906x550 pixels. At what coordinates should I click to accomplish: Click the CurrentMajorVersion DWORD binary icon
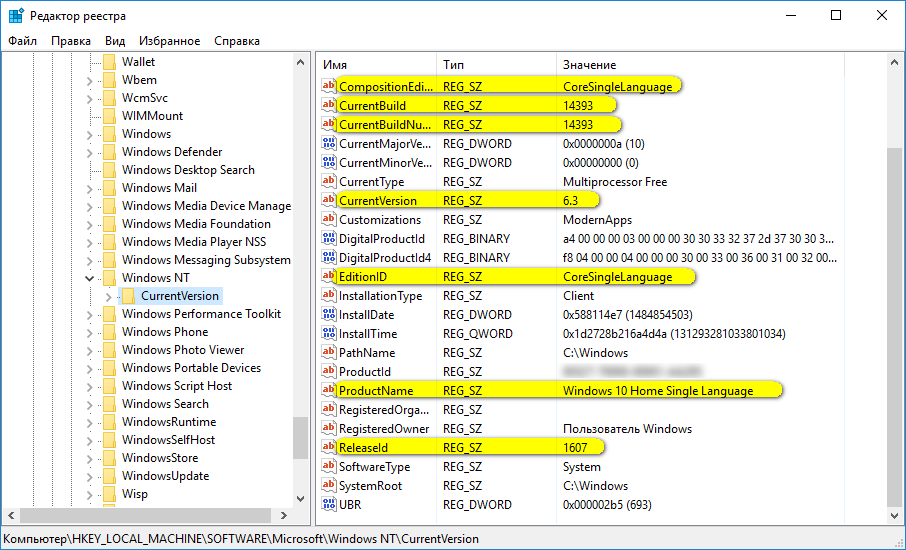pos(329,144)
